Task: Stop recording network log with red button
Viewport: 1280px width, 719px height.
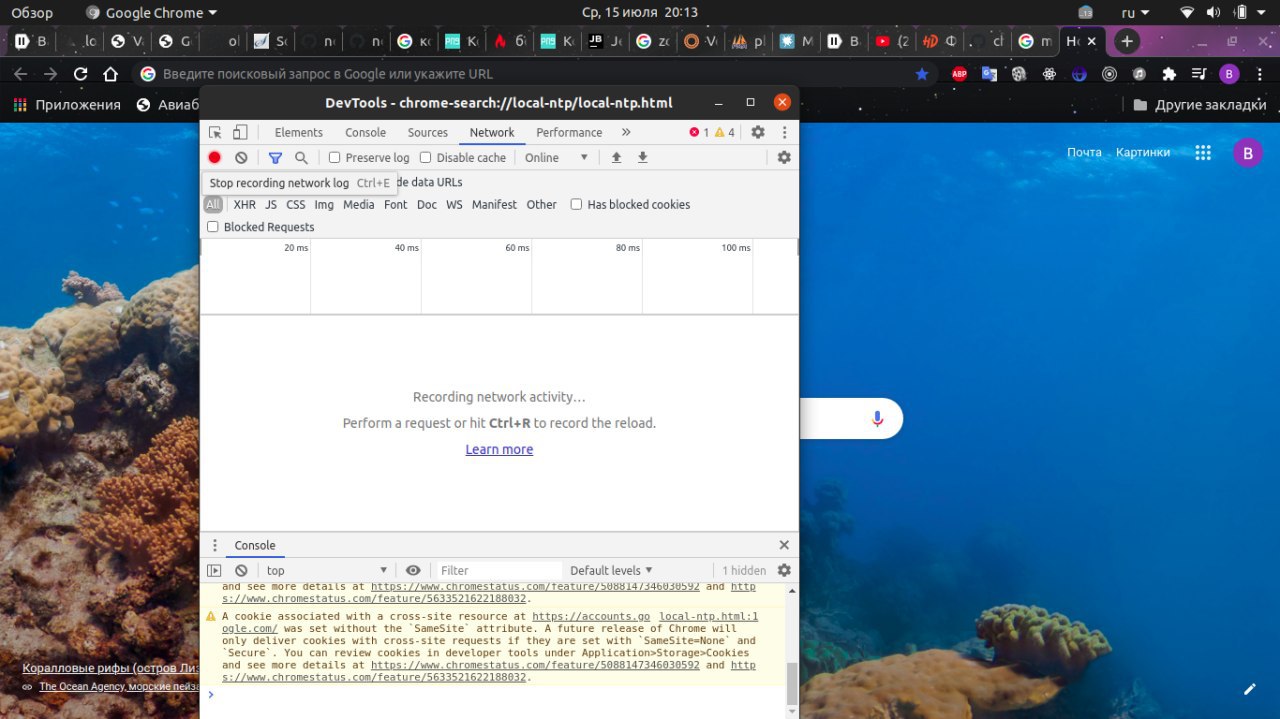Action: point(214,158)
